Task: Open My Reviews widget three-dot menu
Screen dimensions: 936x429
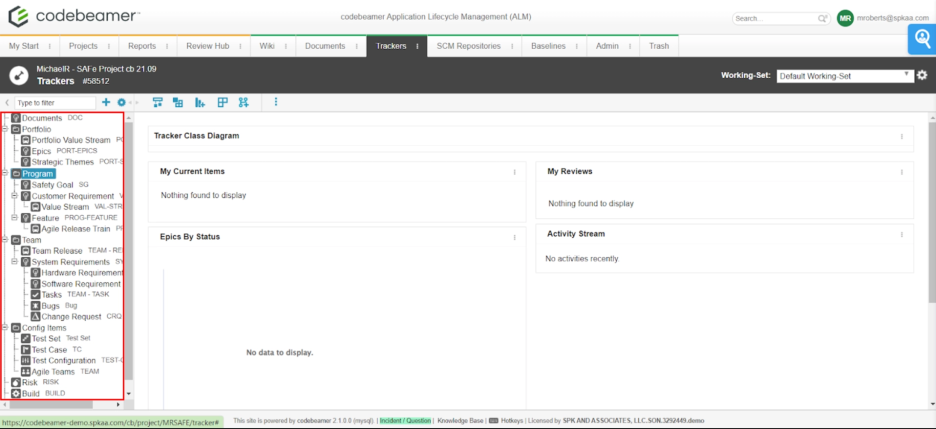Action: tap(902, 172)
